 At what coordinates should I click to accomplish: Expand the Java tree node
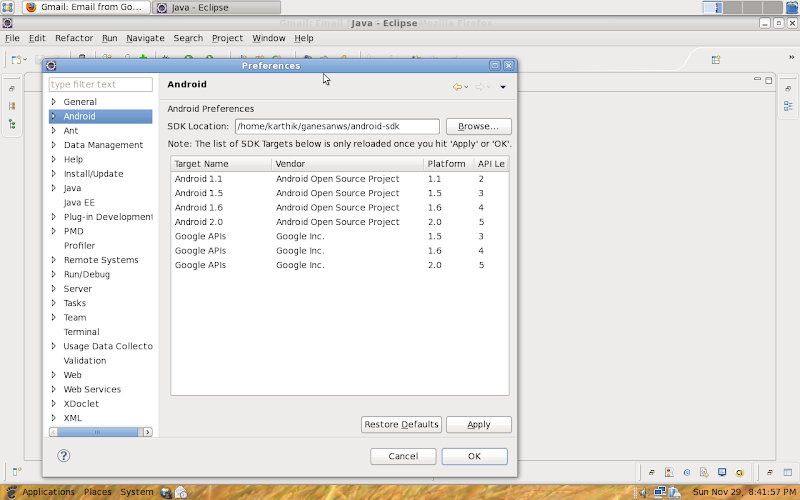pyautogui.click(x=54, y=188)
